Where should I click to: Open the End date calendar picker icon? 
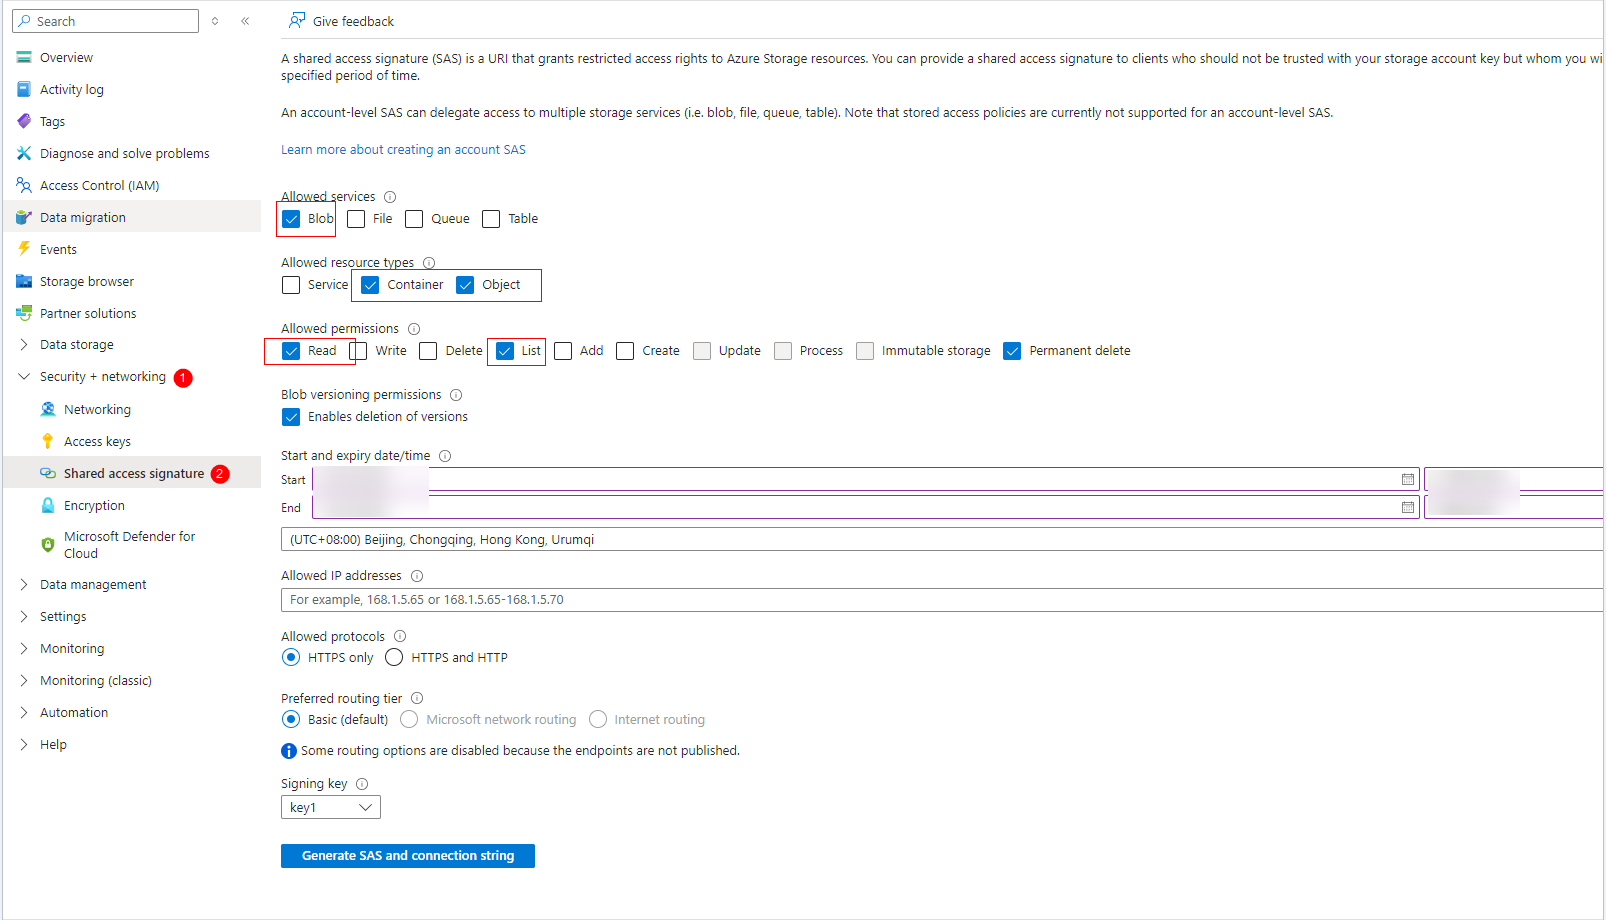coord(1408,508)
